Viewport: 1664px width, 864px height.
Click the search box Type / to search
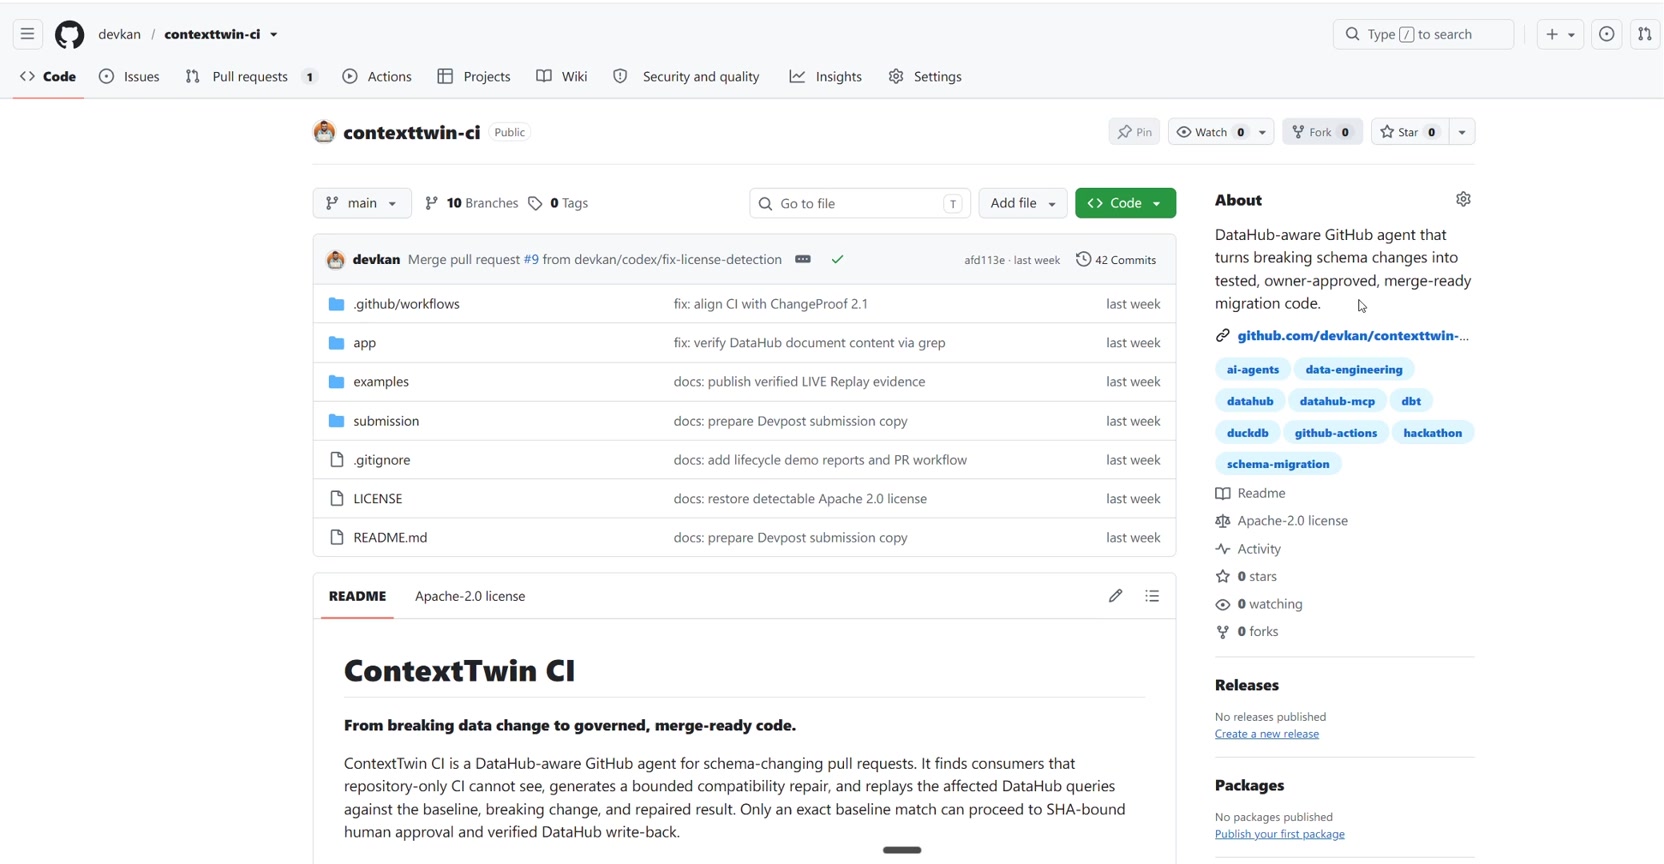1423,34
